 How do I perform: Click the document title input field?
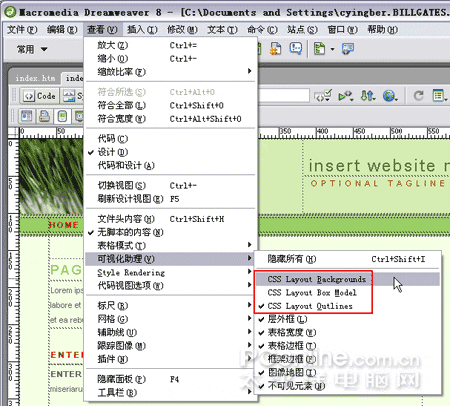284,96
